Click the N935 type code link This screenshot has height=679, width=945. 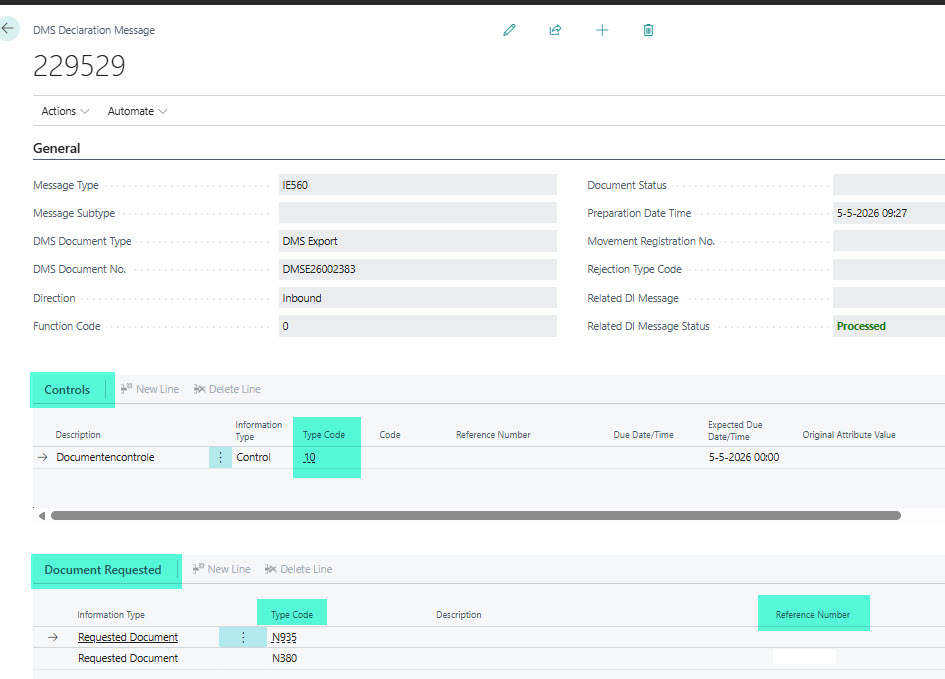pyautogui.click(x=284, y=637)
